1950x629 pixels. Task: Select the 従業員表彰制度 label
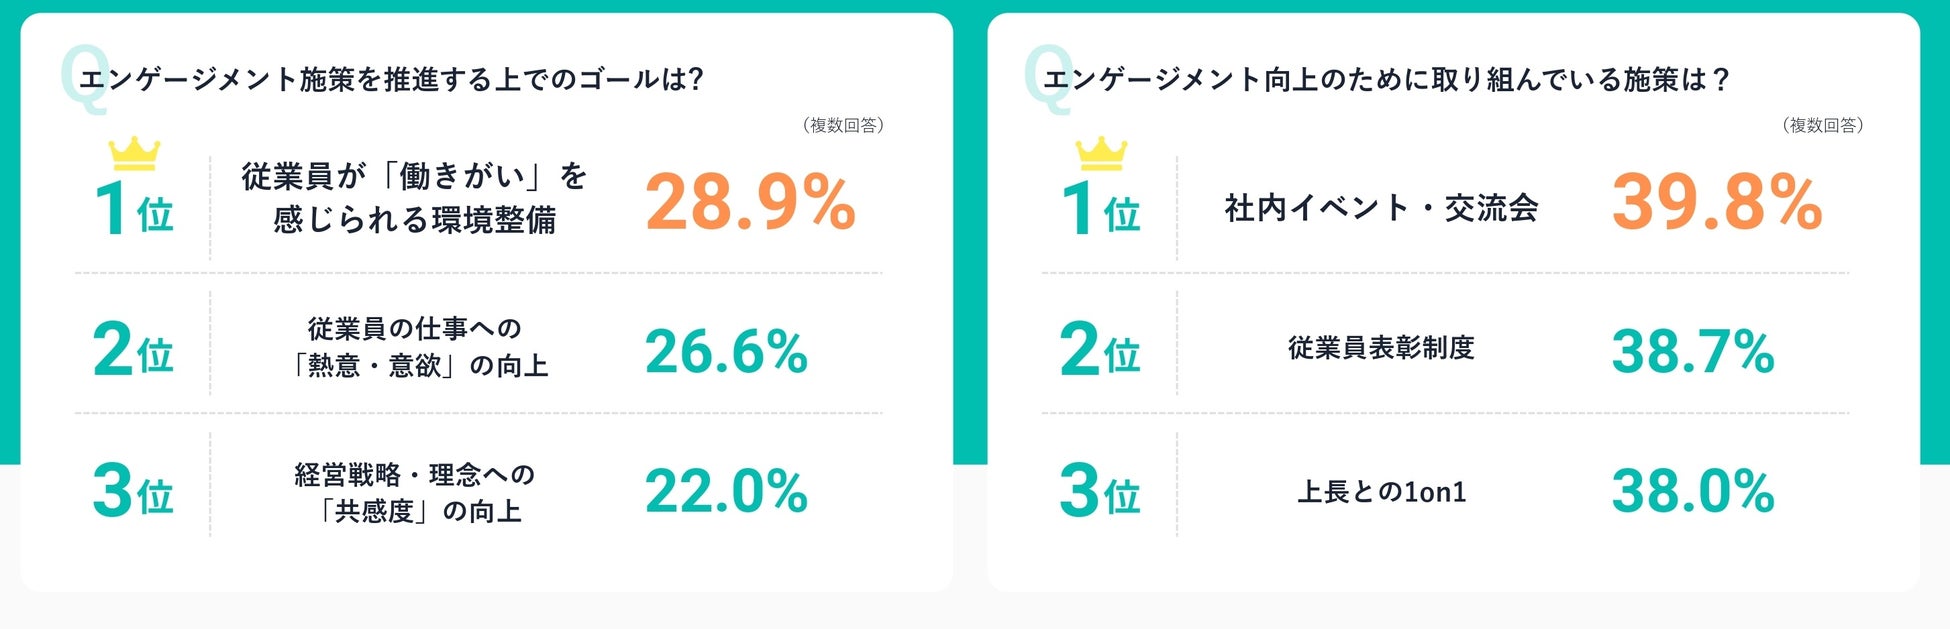click(1381, 348)
